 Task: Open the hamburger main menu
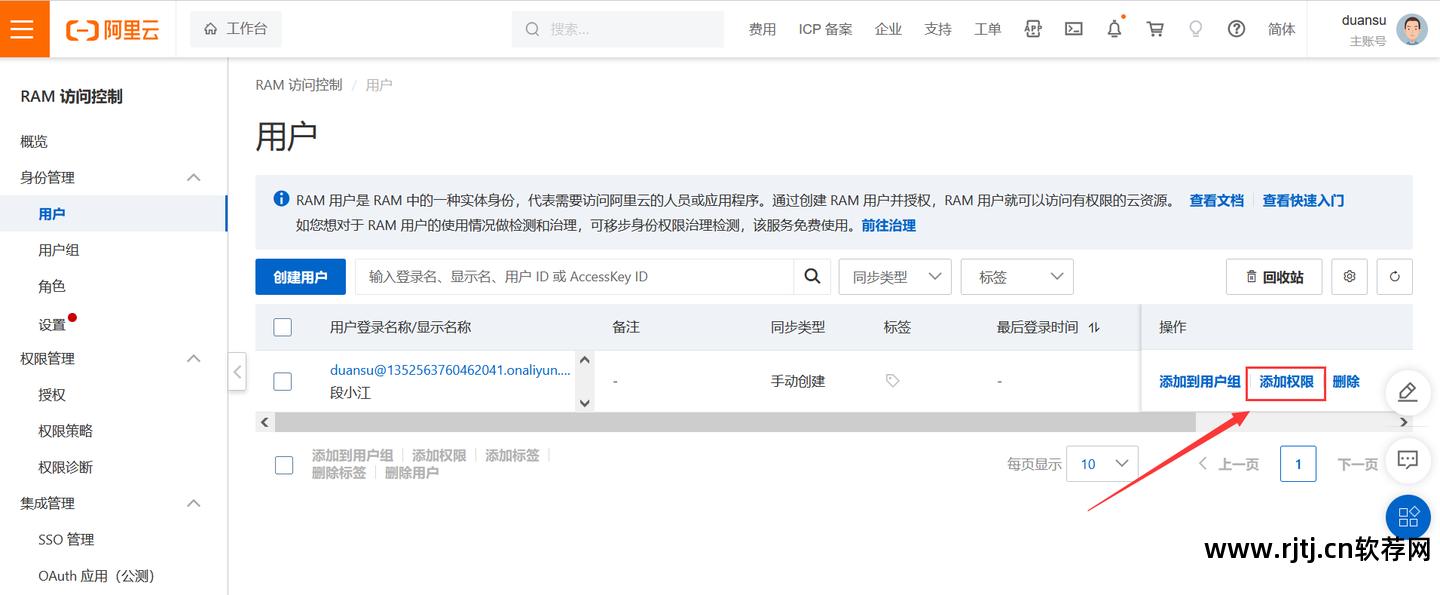click(24, 29)
